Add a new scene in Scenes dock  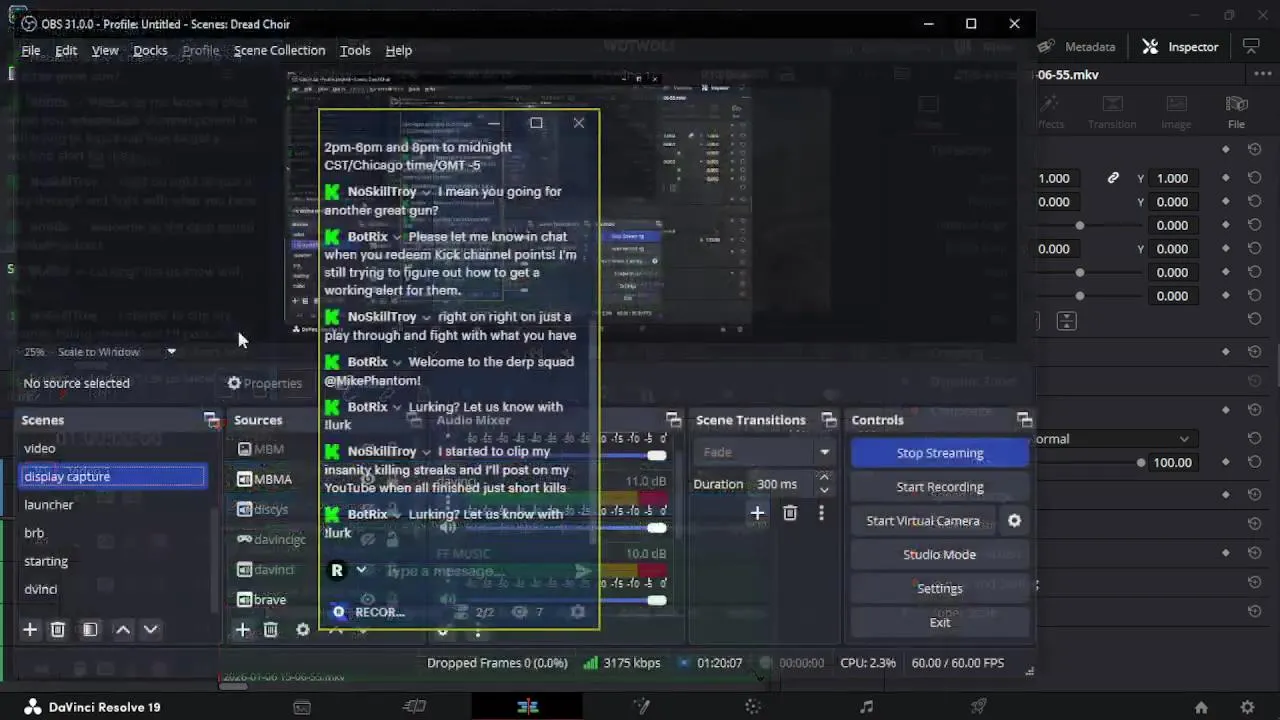30,629
